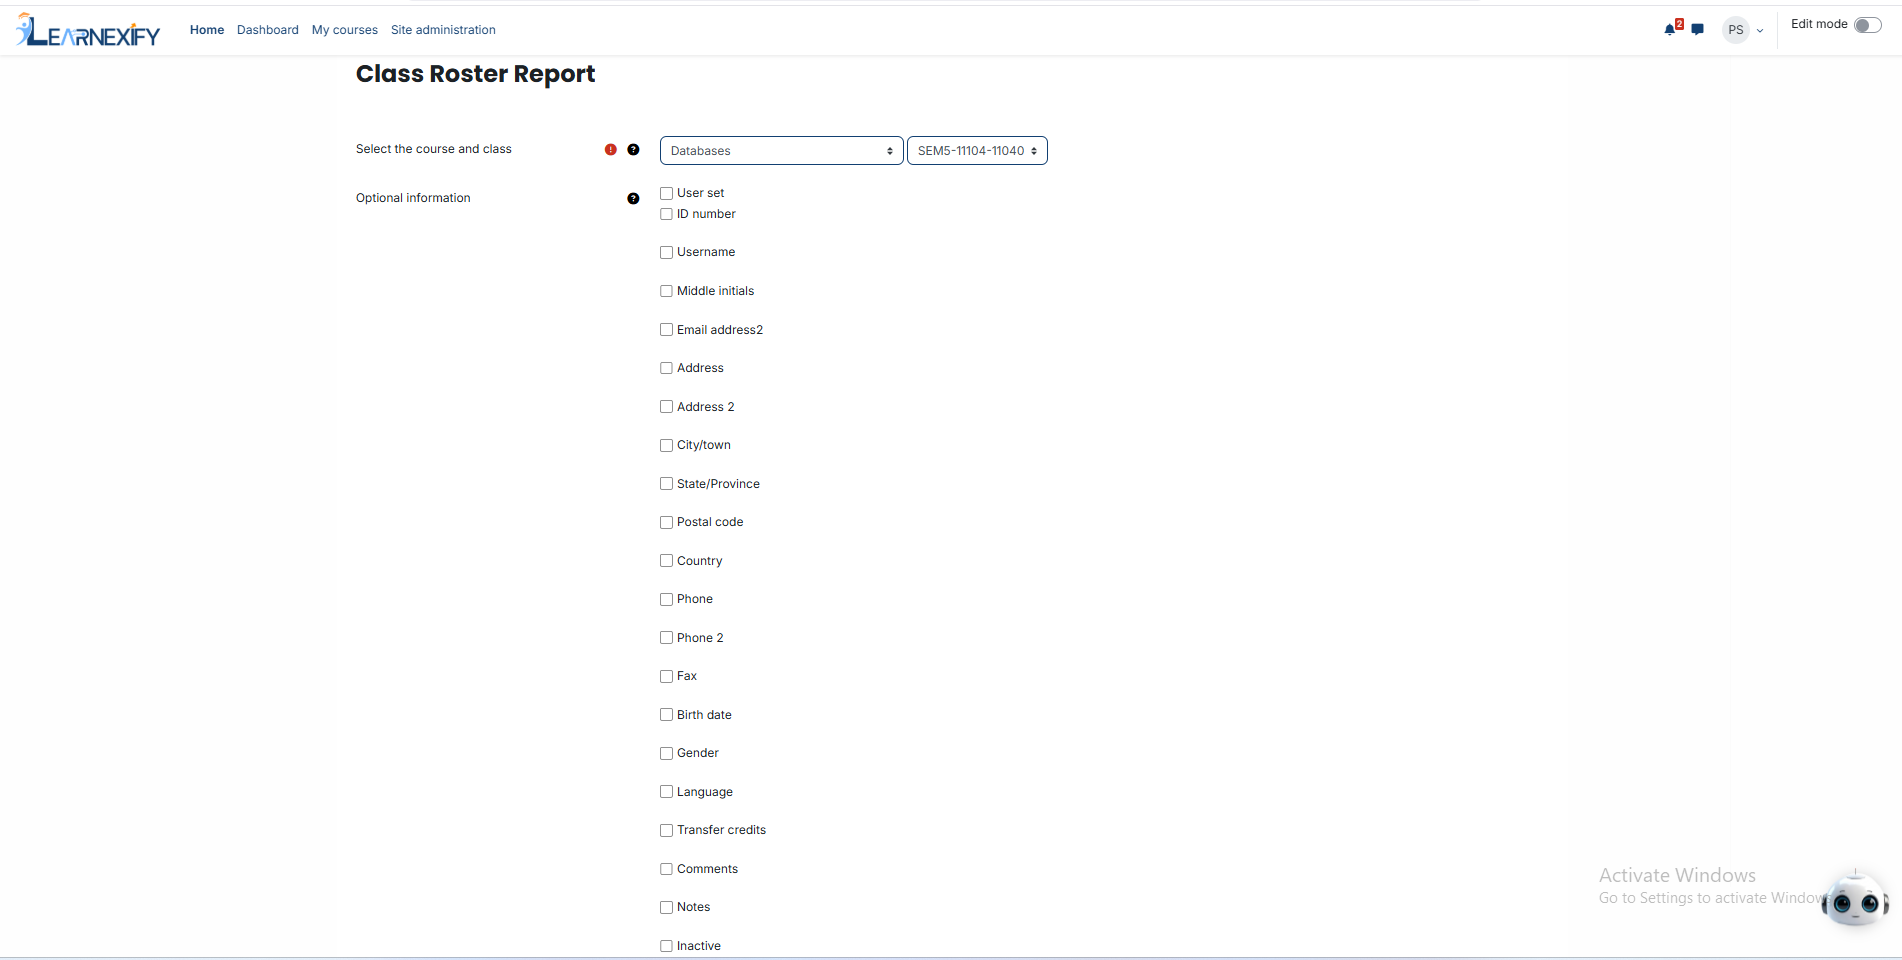
Task: Select the Email address2 checkbox
Action: 666,329
